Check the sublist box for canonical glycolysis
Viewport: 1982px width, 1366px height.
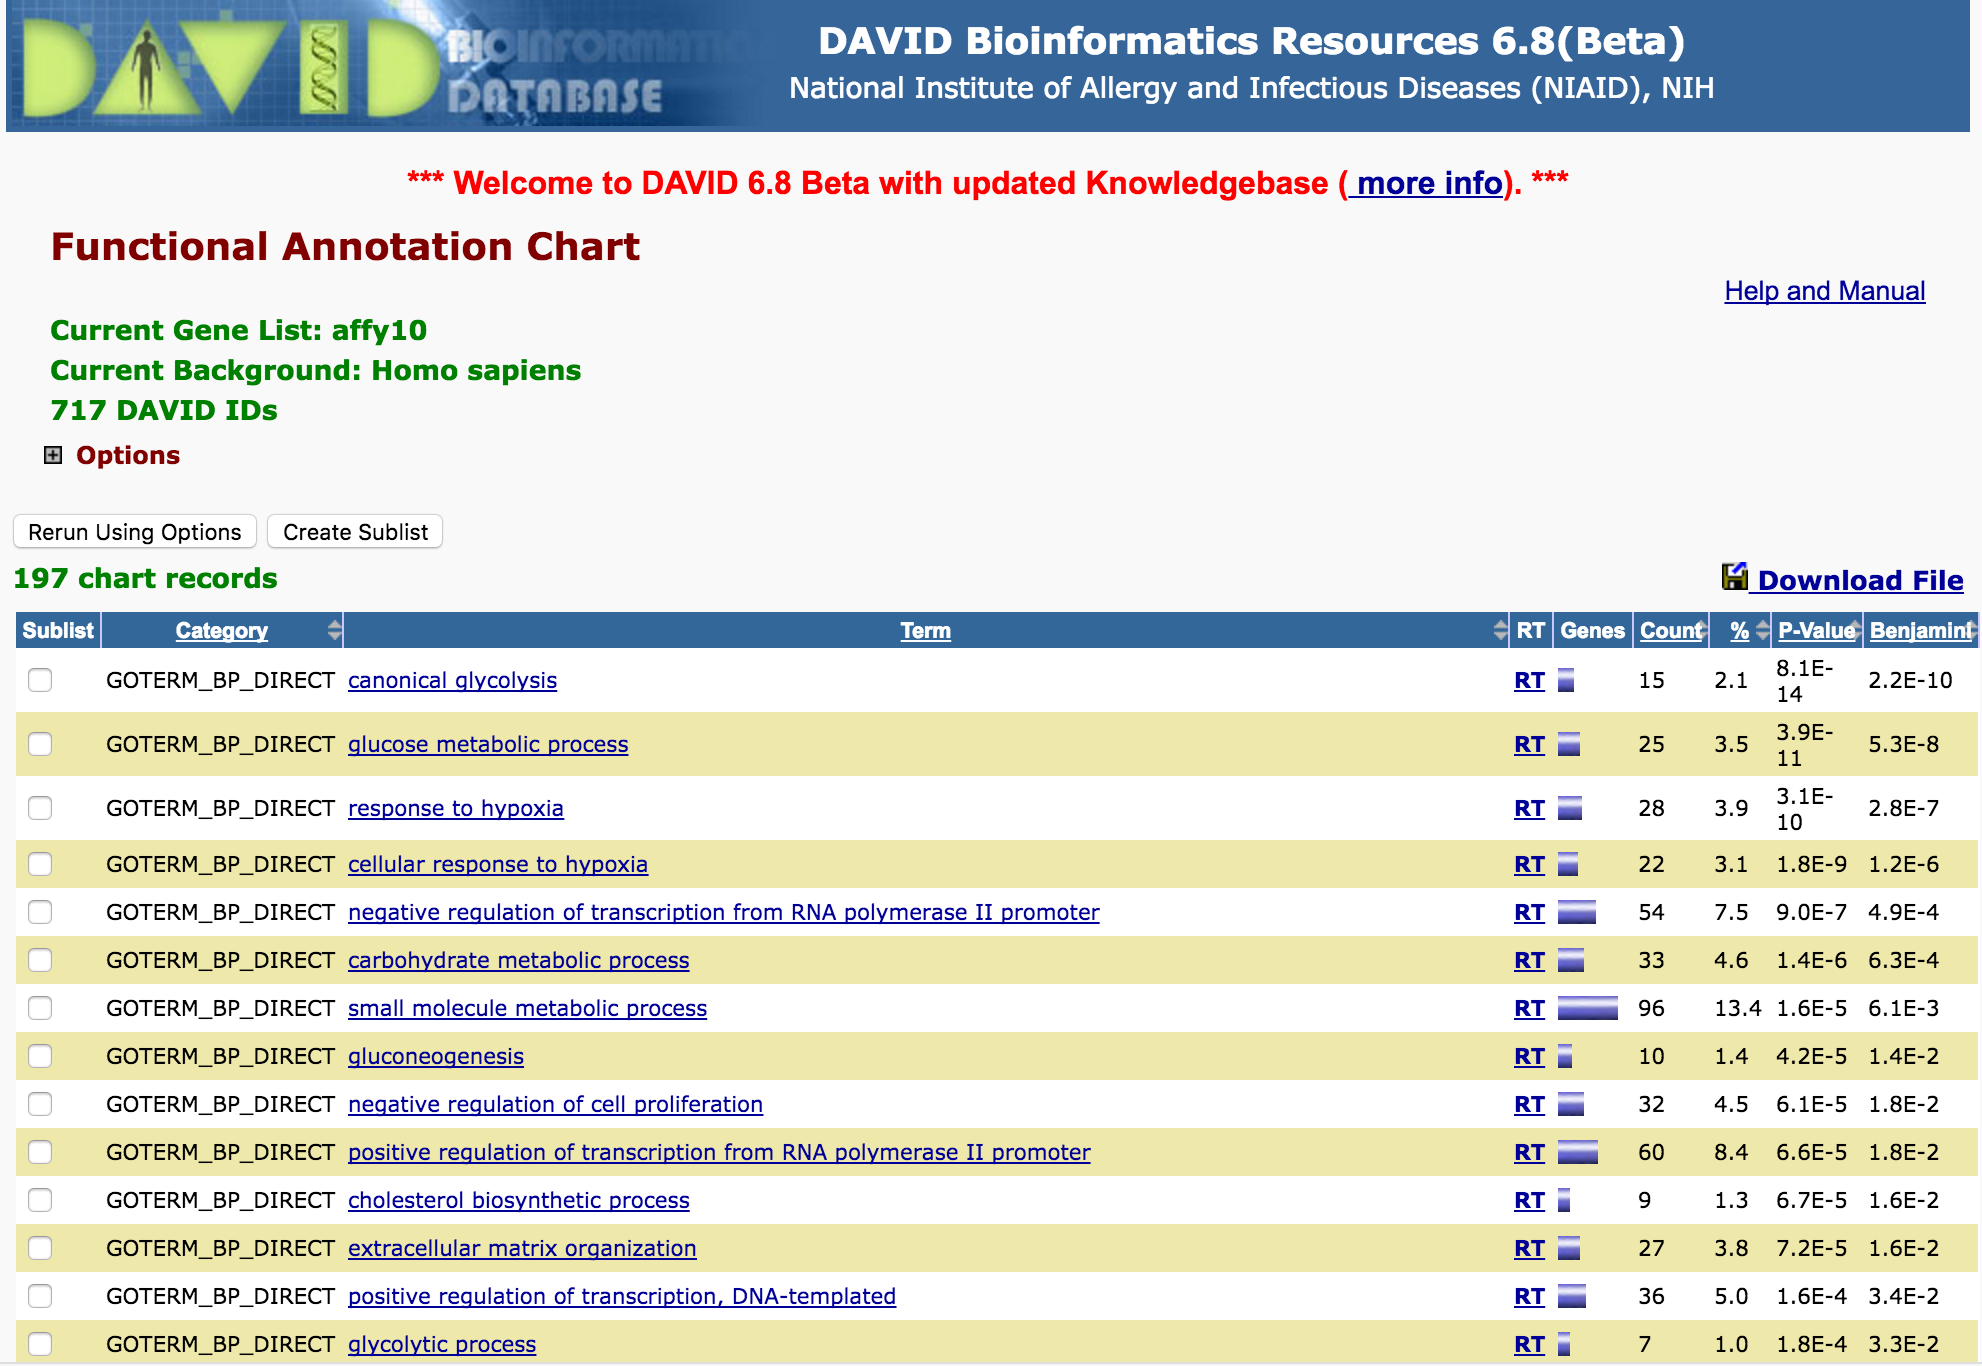(40, 680)
